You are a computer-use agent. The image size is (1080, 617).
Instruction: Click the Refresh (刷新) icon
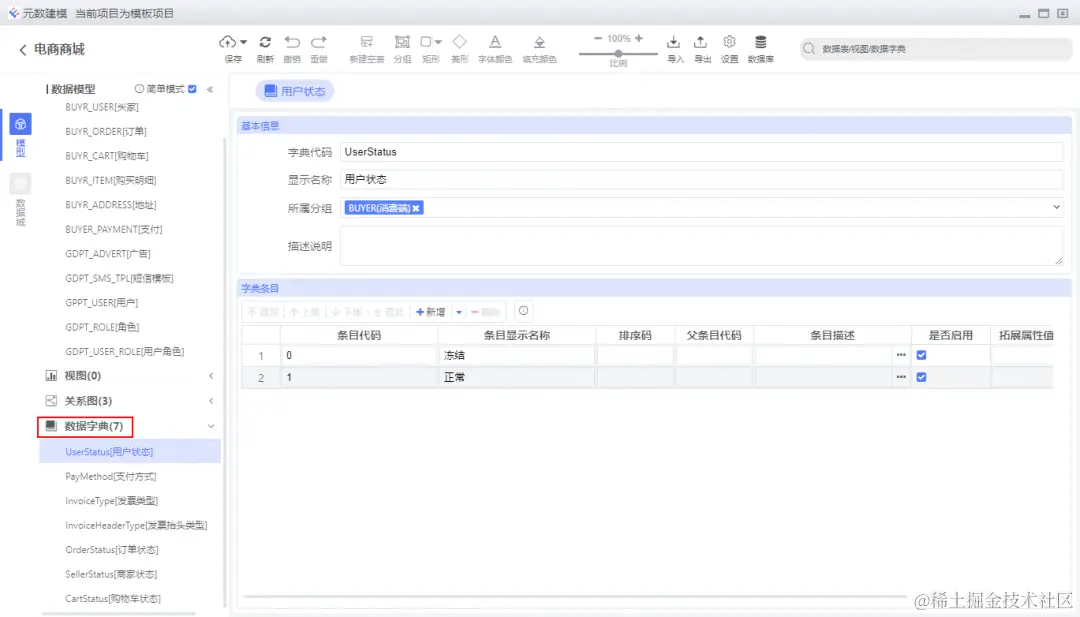(265, 42)
